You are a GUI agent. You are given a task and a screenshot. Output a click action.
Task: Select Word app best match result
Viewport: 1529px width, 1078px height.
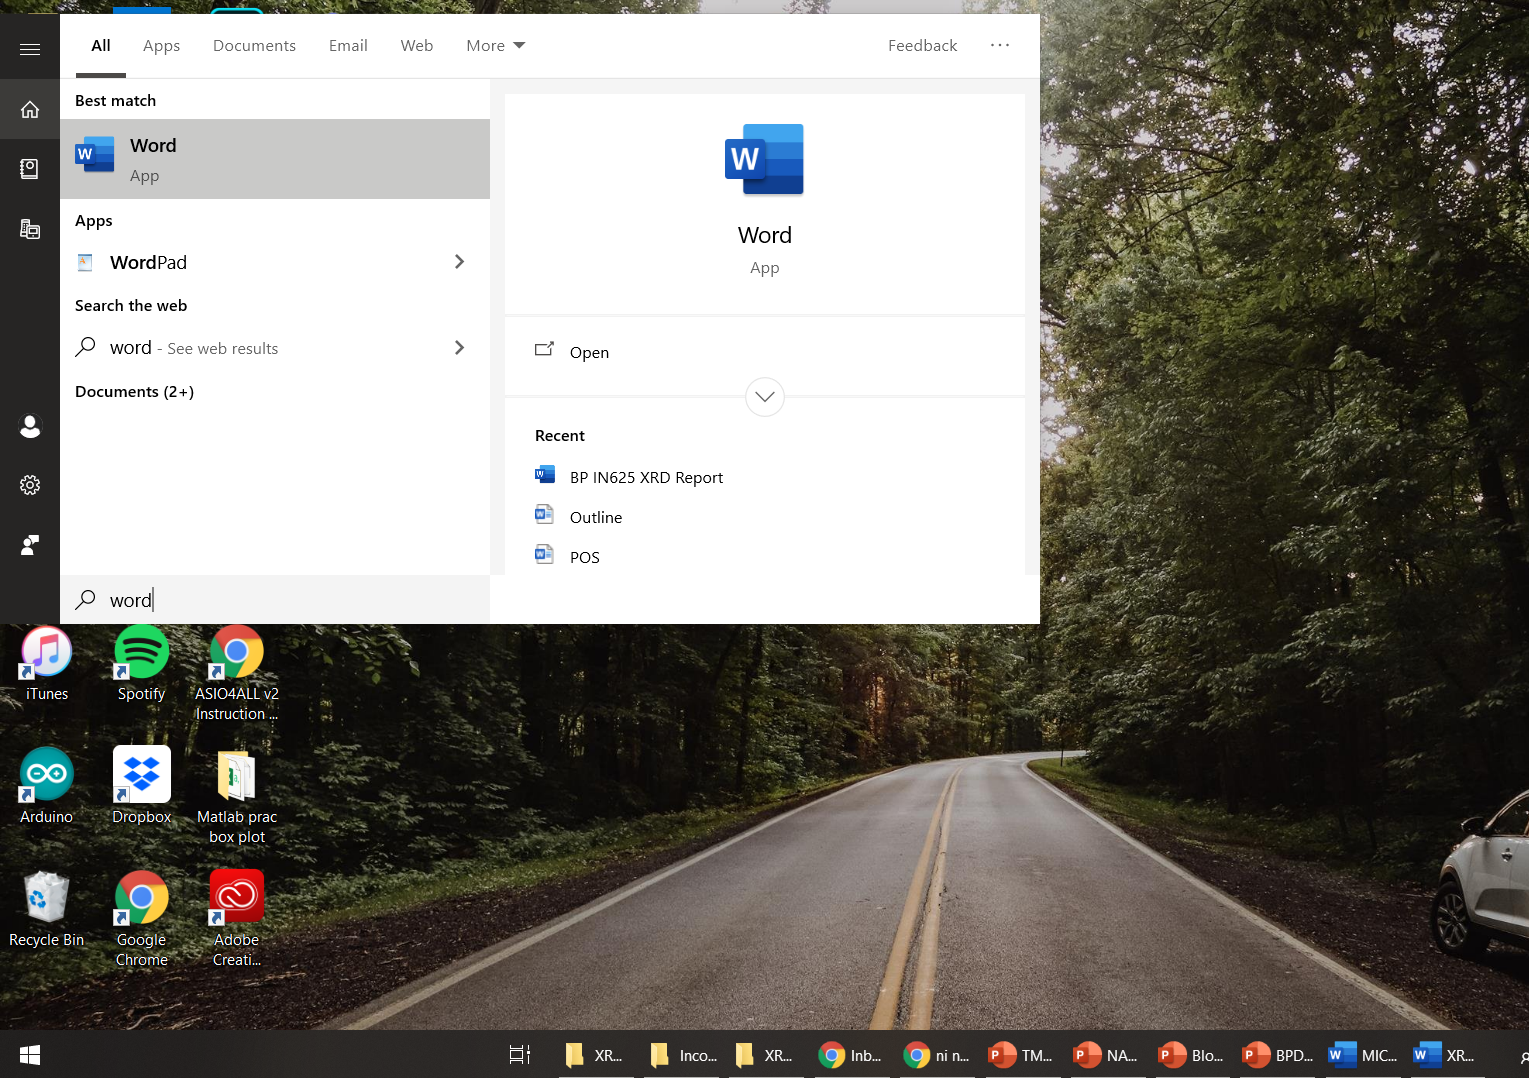click(275, 159)
